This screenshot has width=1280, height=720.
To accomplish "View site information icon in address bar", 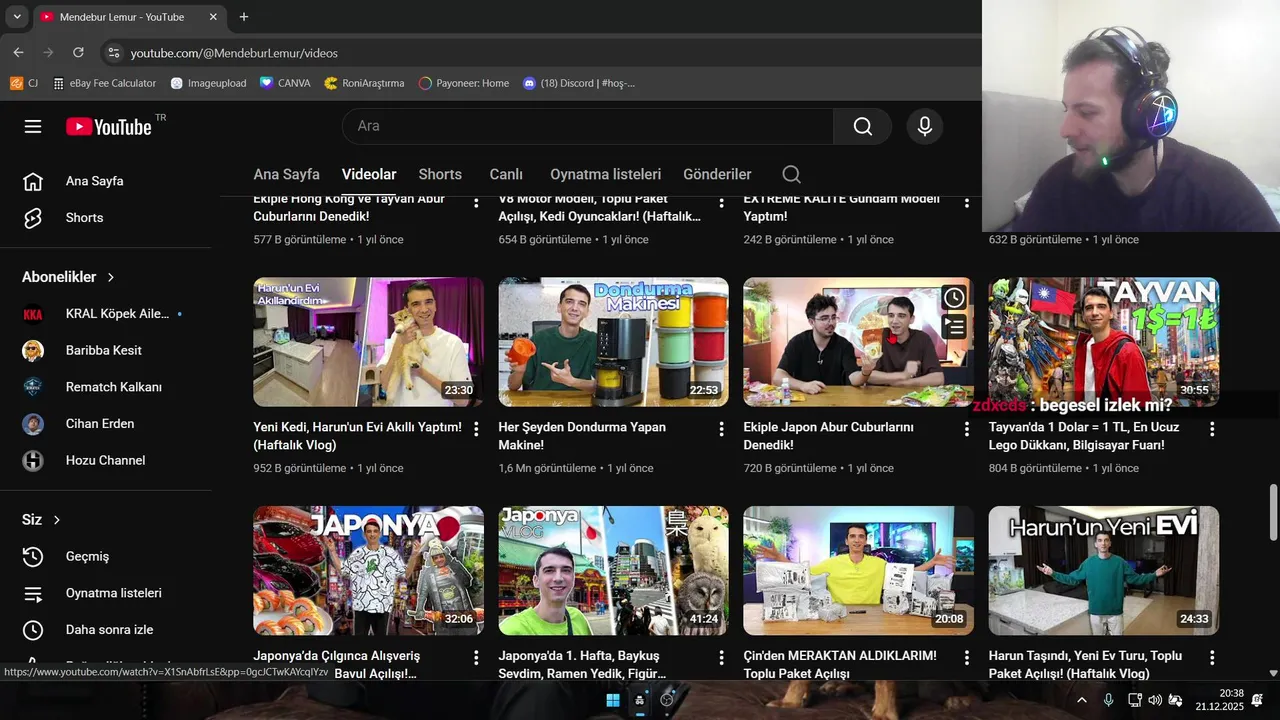I will 114,52.
